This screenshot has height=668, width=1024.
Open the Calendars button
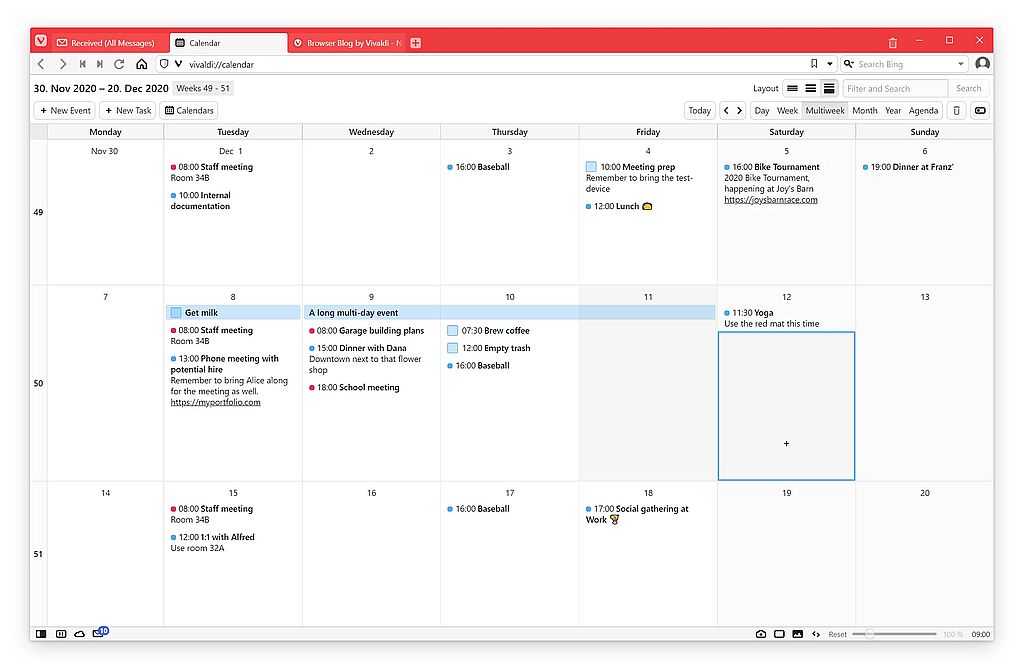[x=189, y=110]
